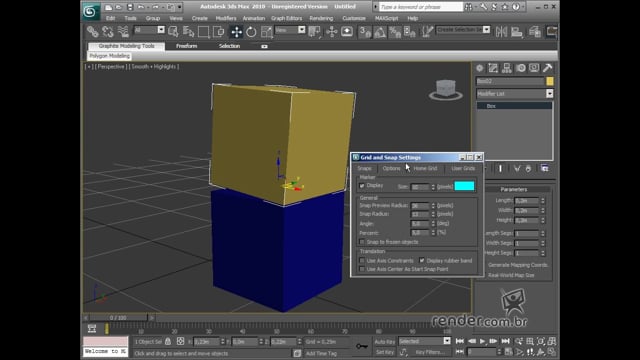Toggle the 3D Snaps button
This screenshot has height=360, width=640.
[364, 31]
